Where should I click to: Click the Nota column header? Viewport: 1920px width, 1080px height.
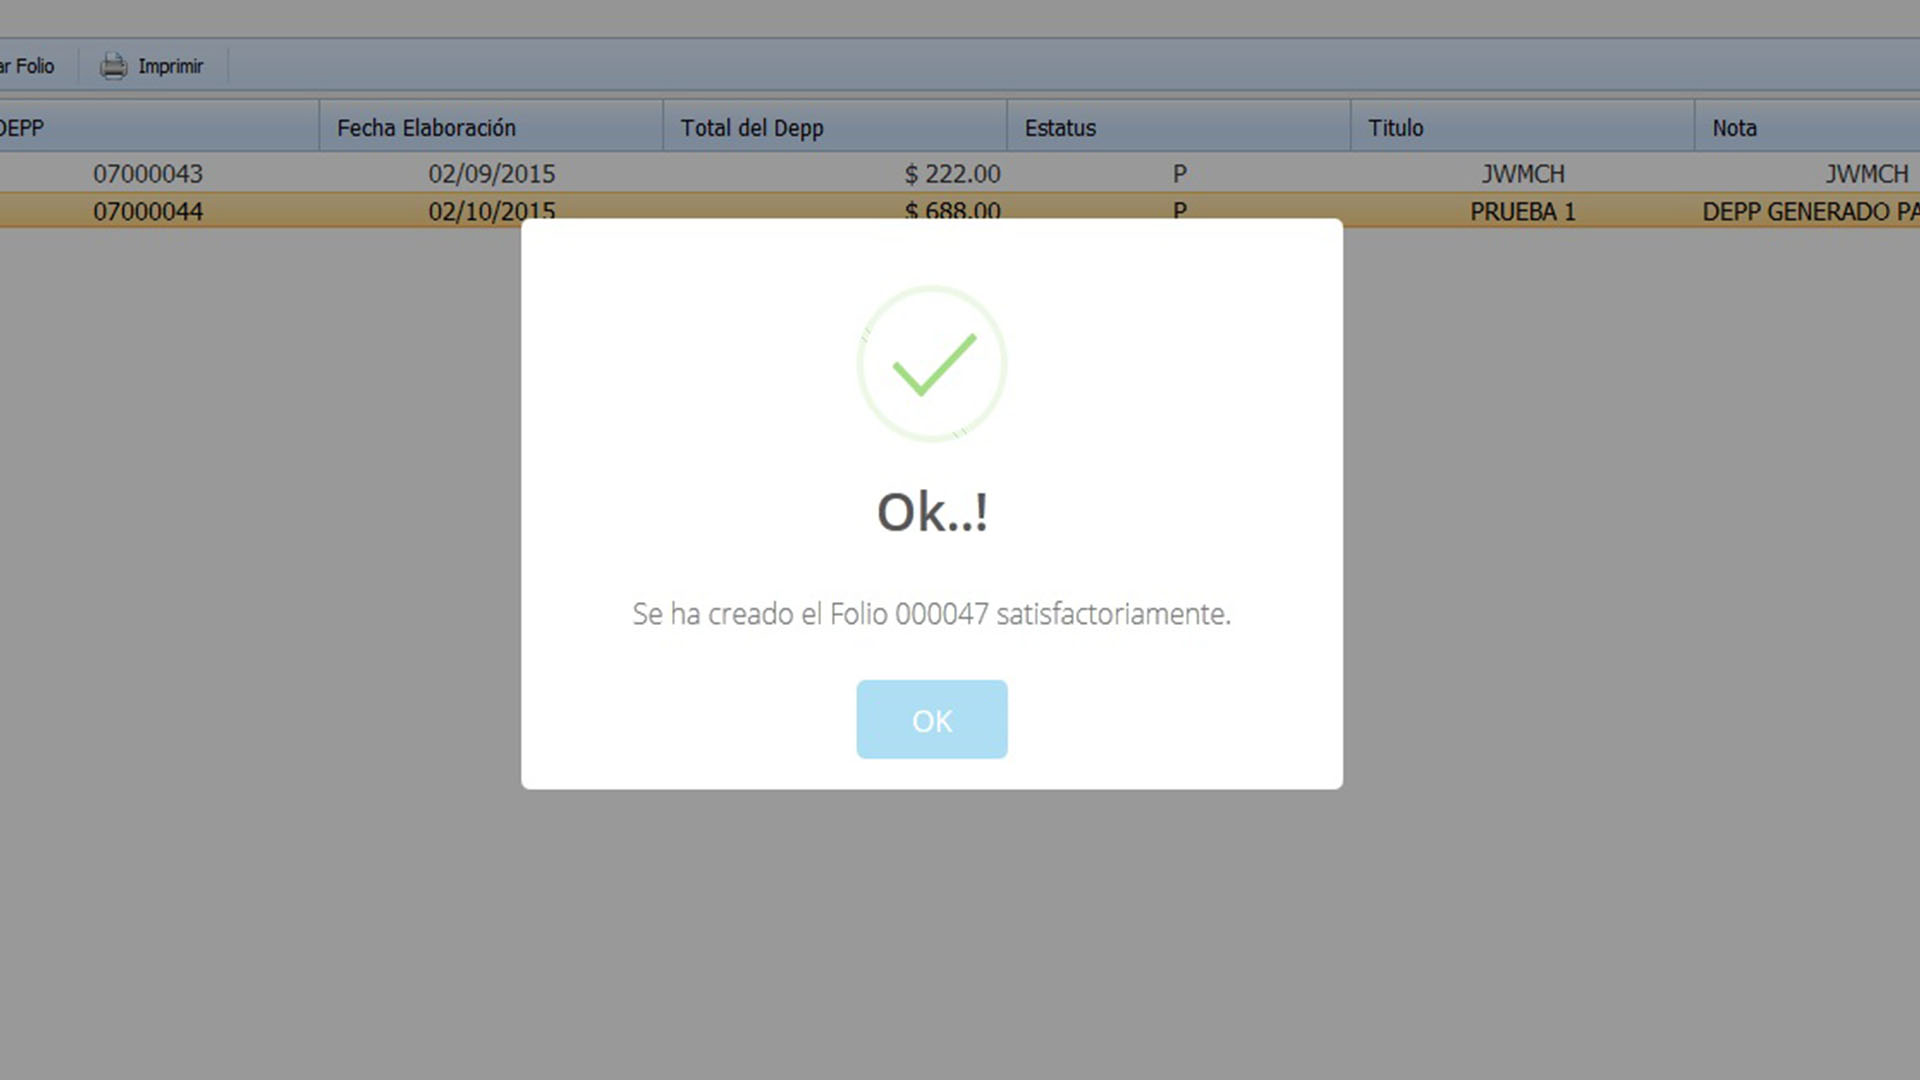pyautogui.click(x=1808, y=127)
